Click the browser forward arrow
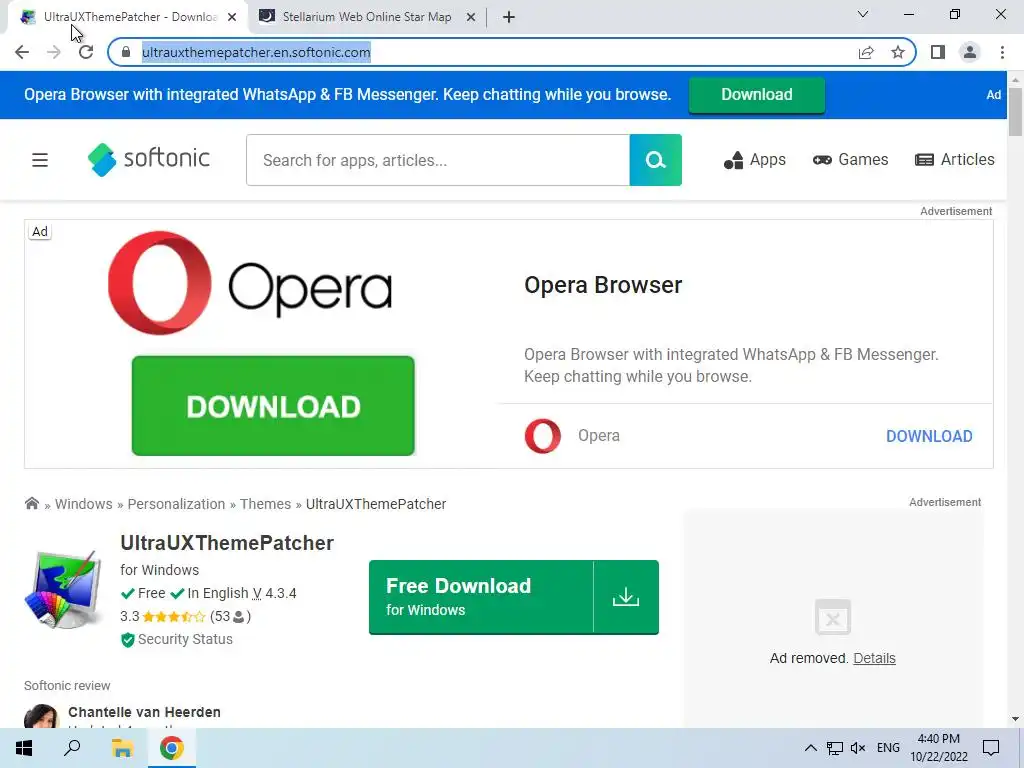Screen dimensions: 1024x768 point(54,52)
